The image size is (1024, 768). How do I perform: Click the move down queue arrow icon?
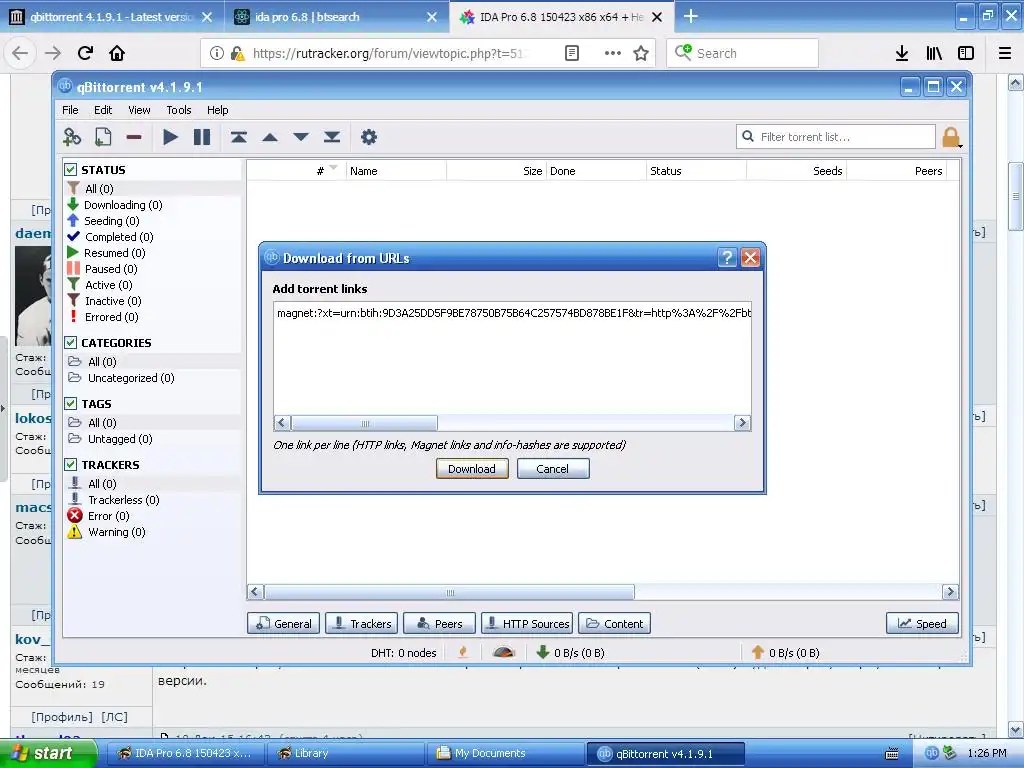coord(301,137)
